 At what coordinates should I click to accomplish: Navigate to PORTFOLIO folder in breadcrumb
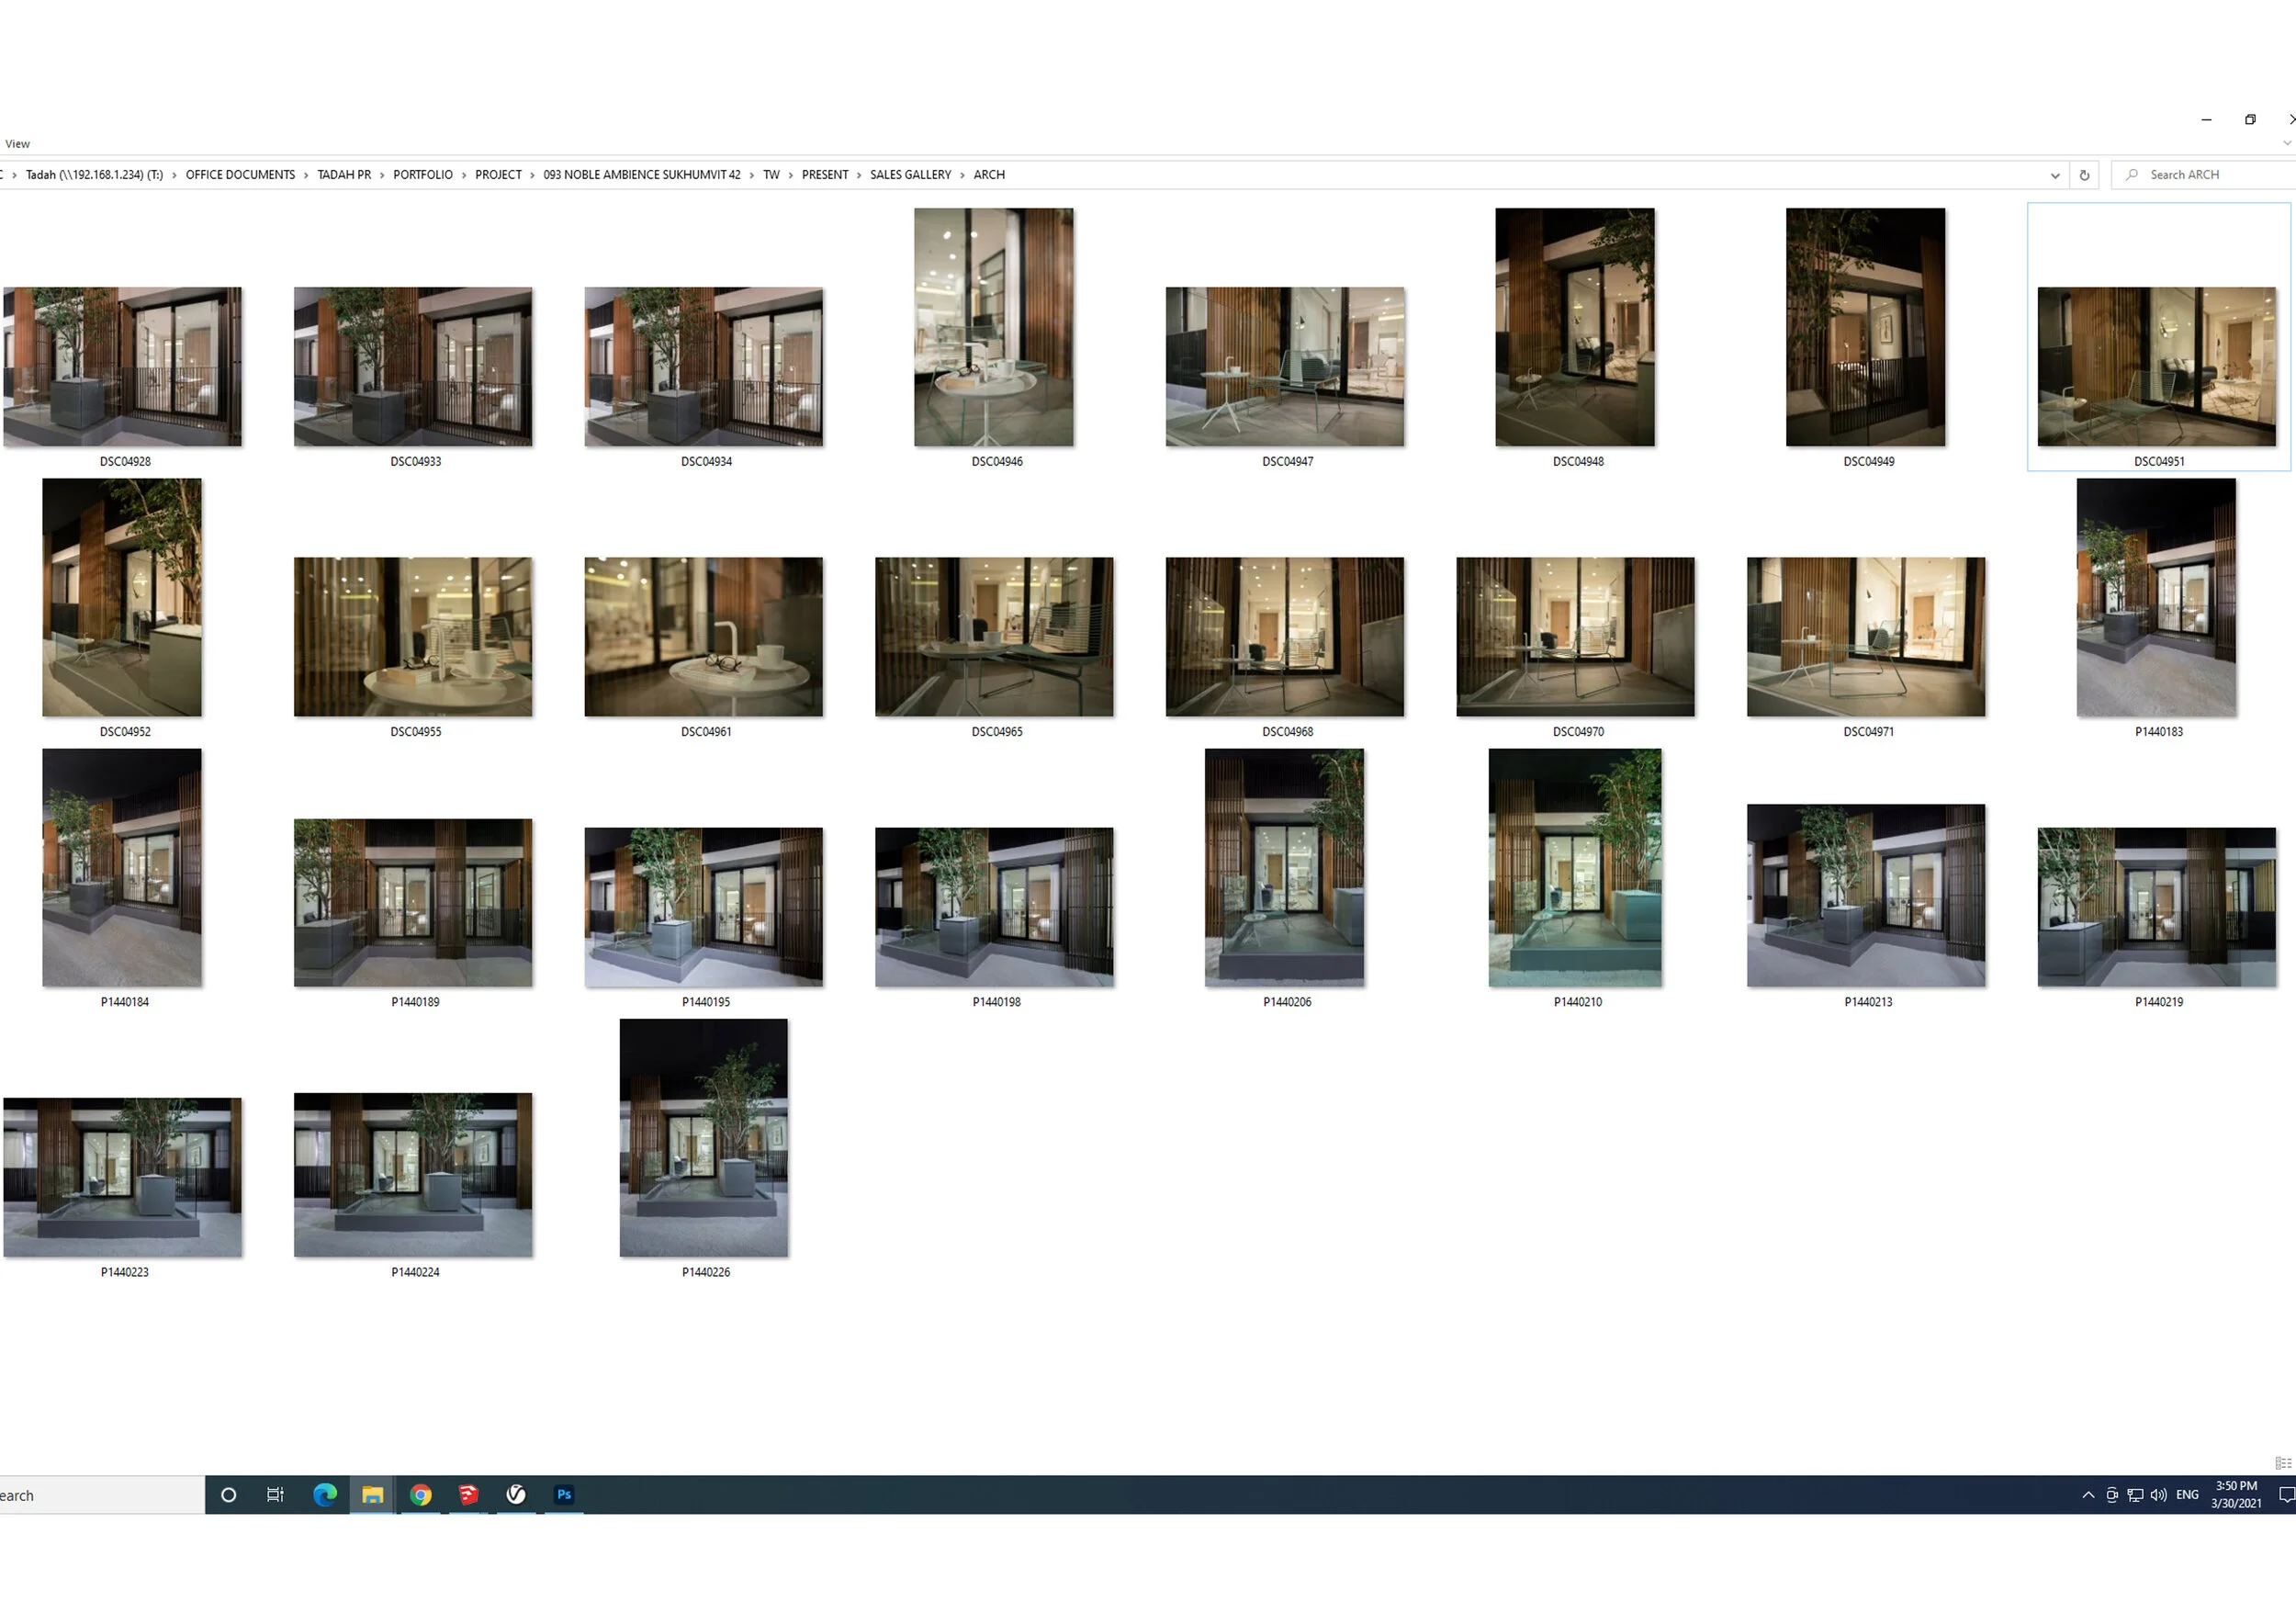point(422,175)
